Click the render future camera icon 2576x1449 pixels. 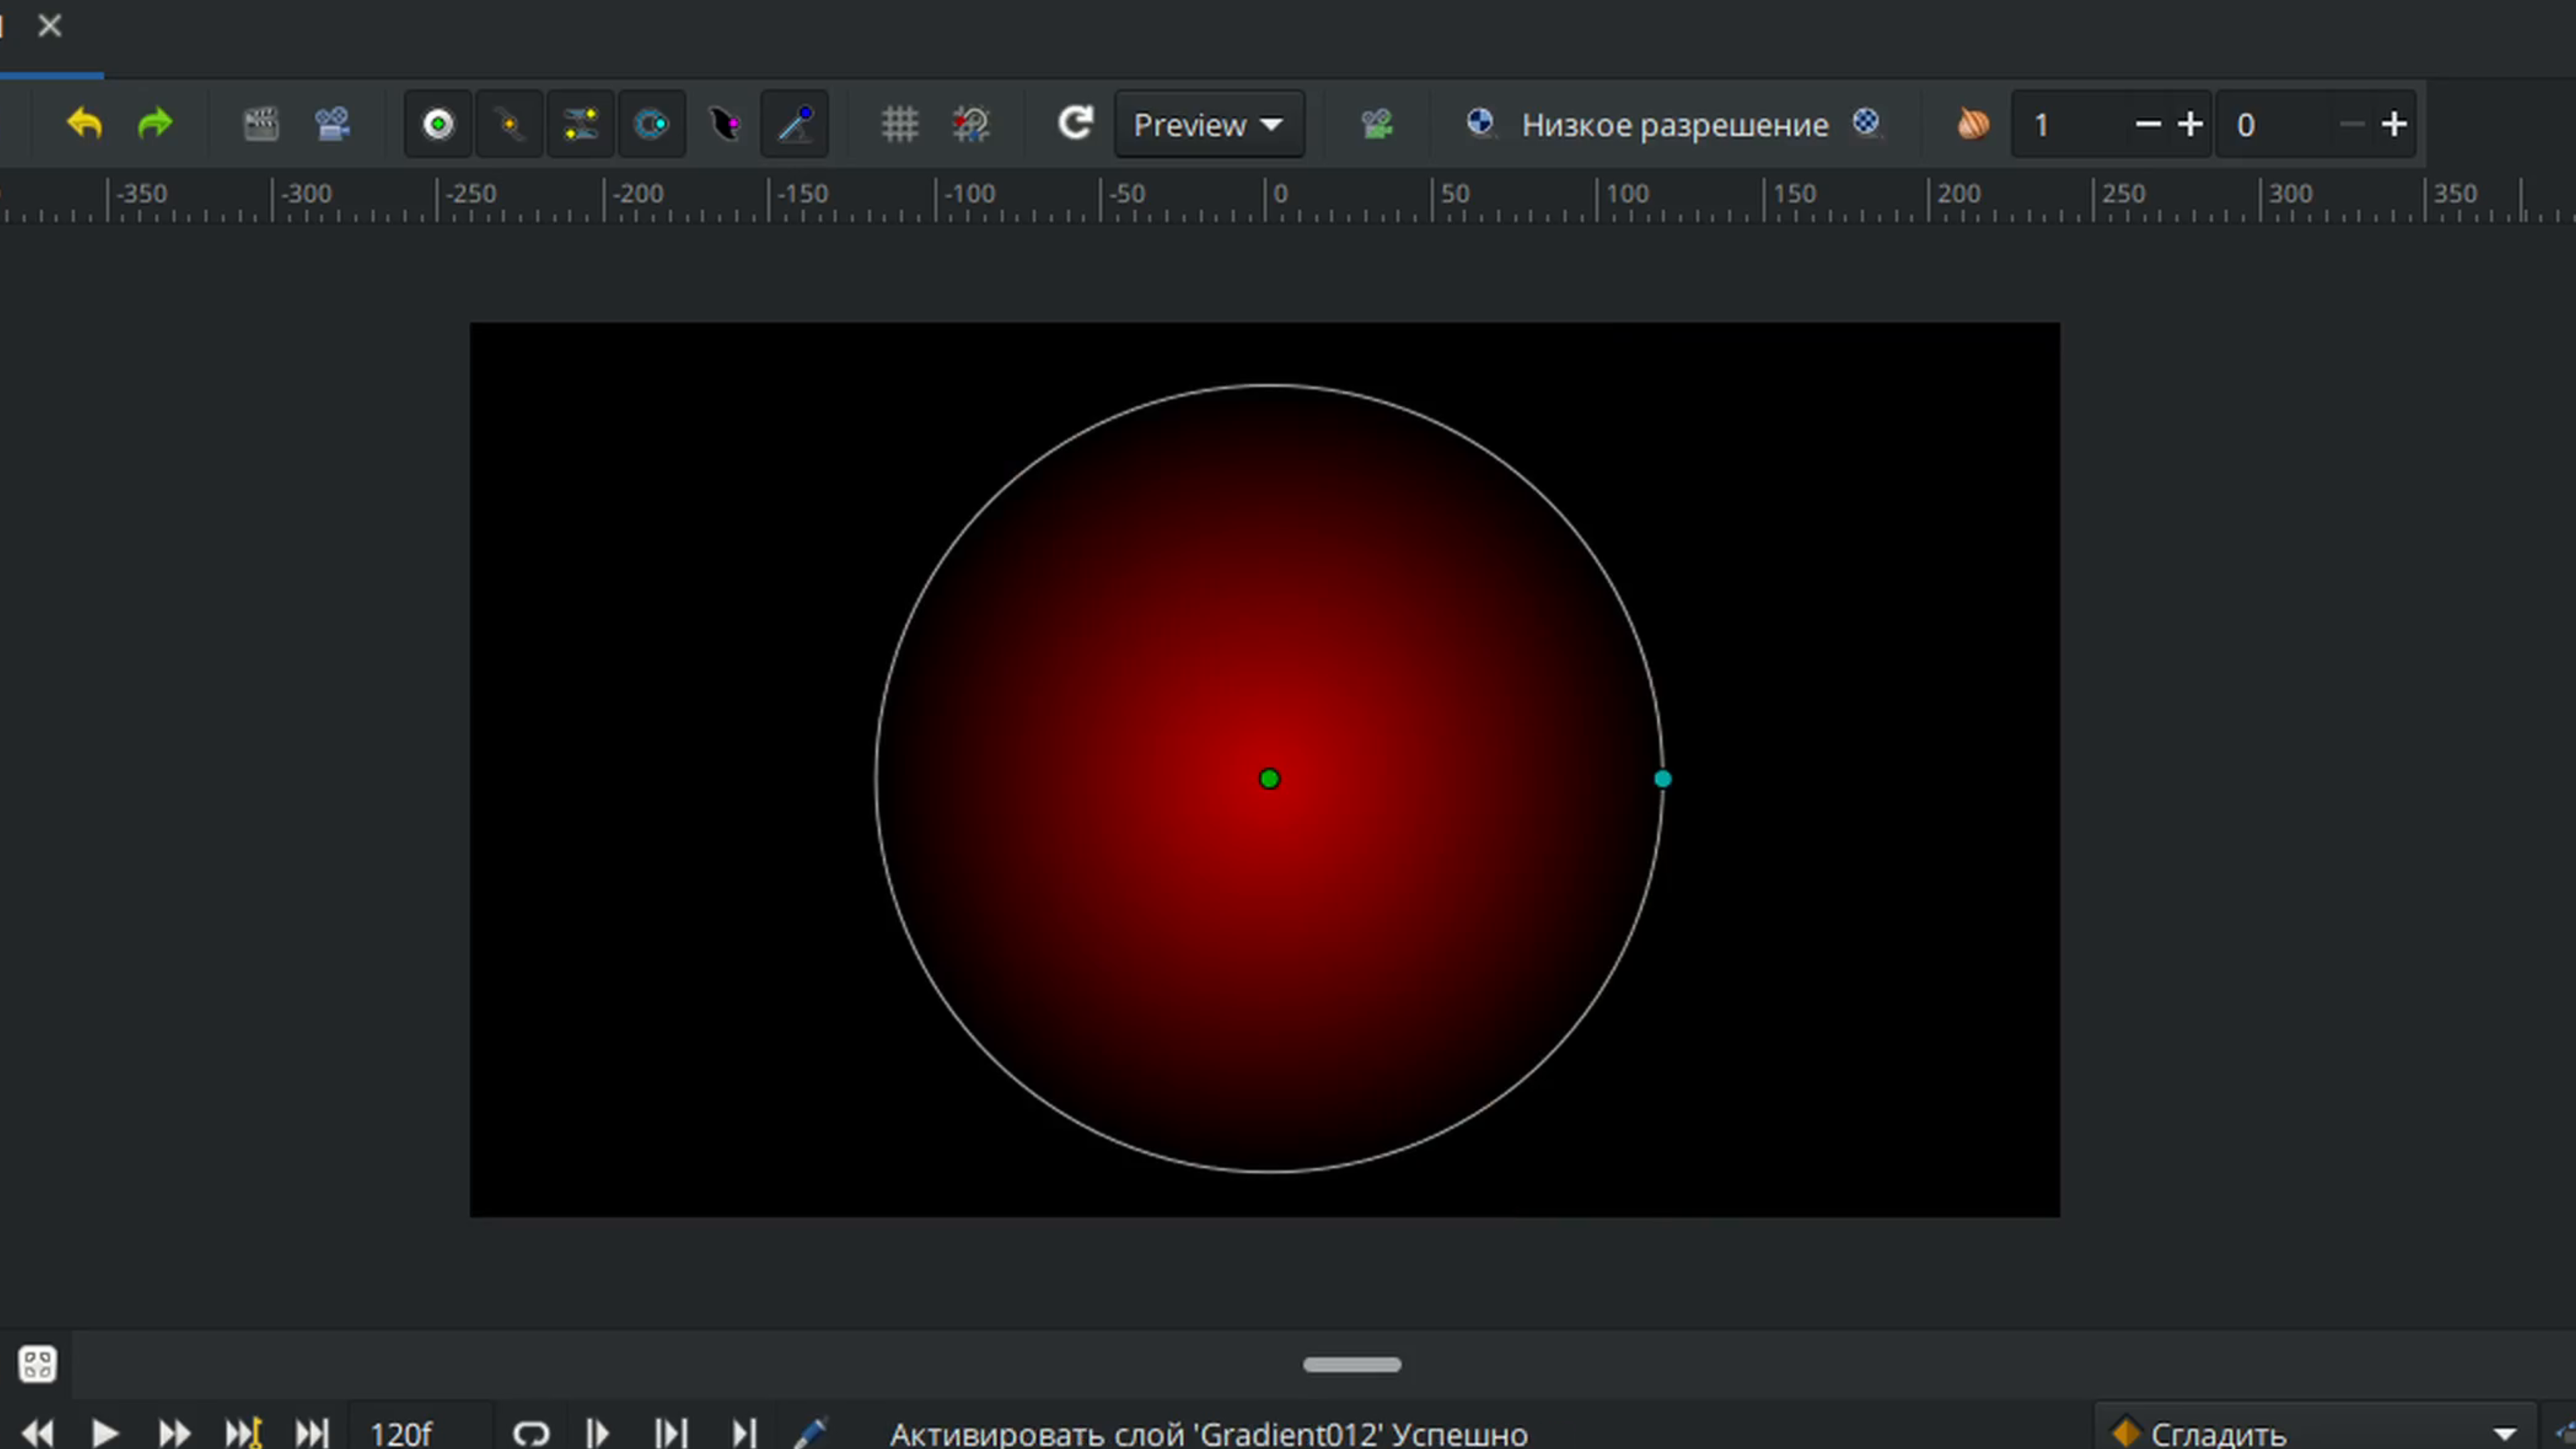coord(1377,124)
